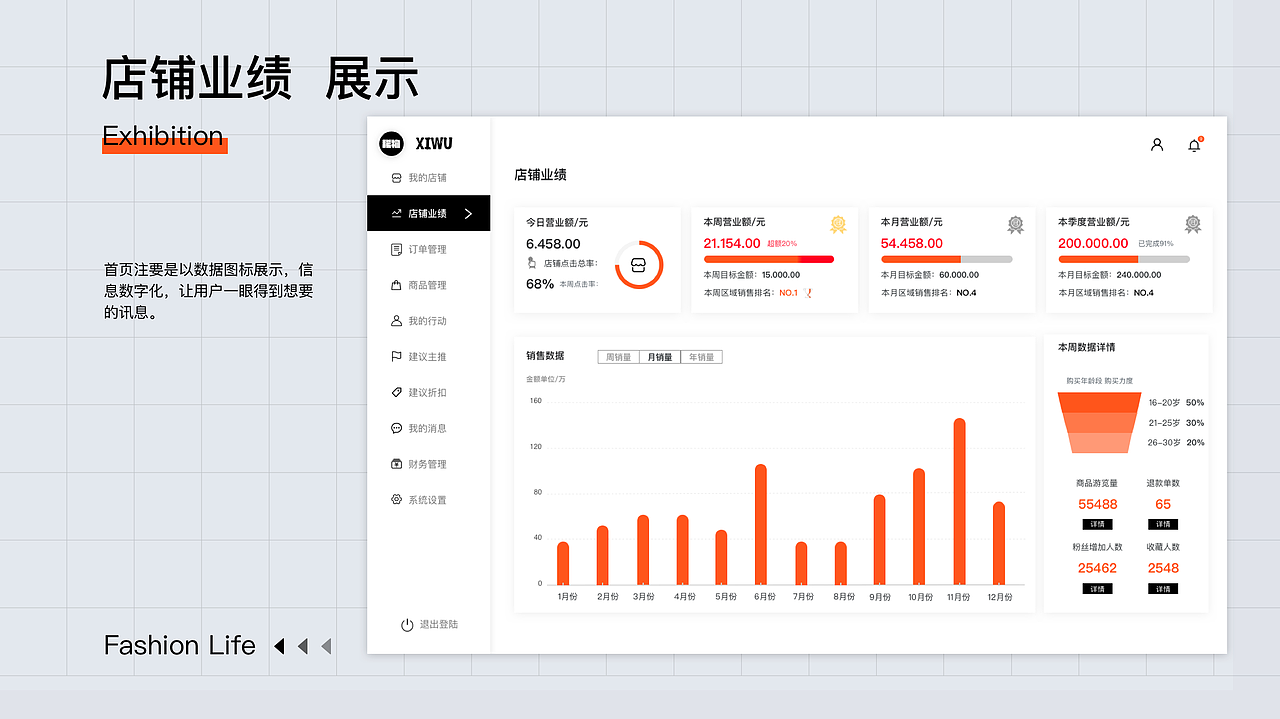This screenshot has width=1280, height=719.
Task: Open 订单管理 order management via its icon
Action: [x=398, y=249]
